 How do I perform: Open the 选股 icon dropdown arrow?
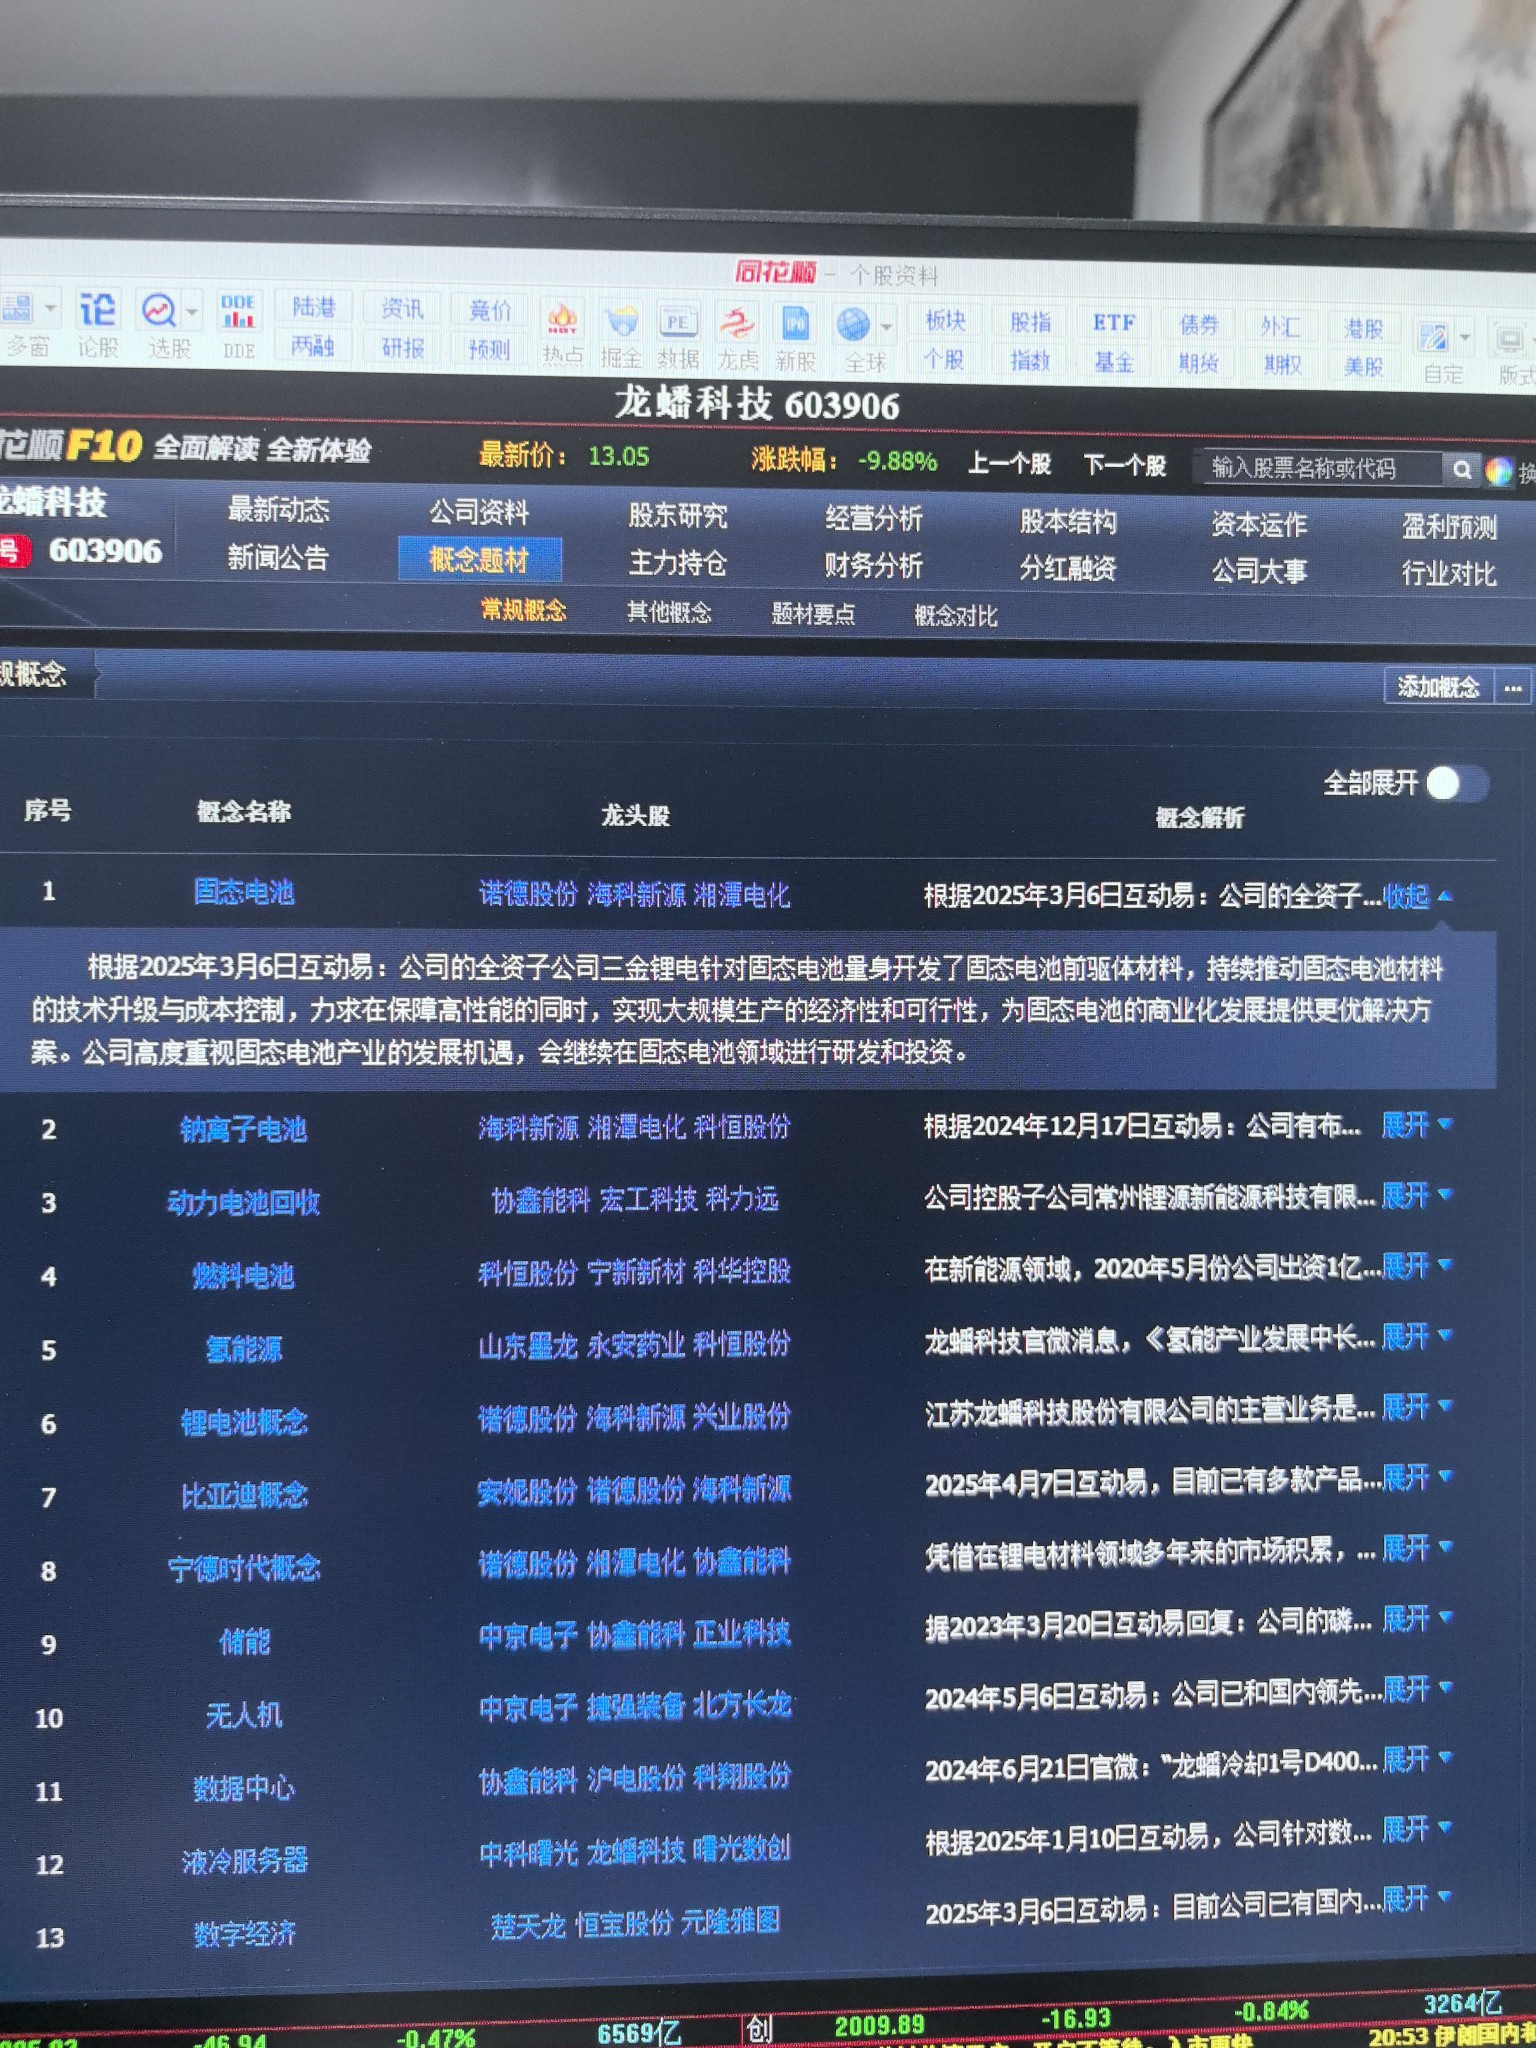click(193, 312)
